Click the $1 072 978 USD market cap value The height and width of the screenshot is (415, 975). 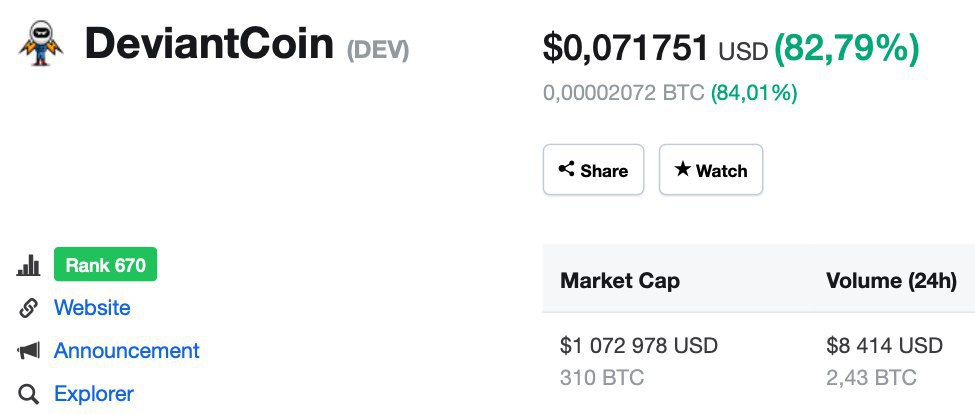point(639,346)
